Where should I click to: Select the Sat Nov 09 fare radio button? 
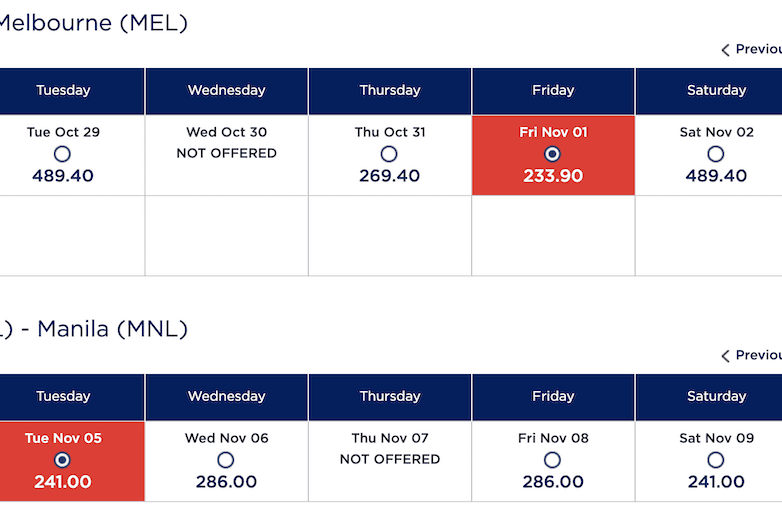(716, 460)
